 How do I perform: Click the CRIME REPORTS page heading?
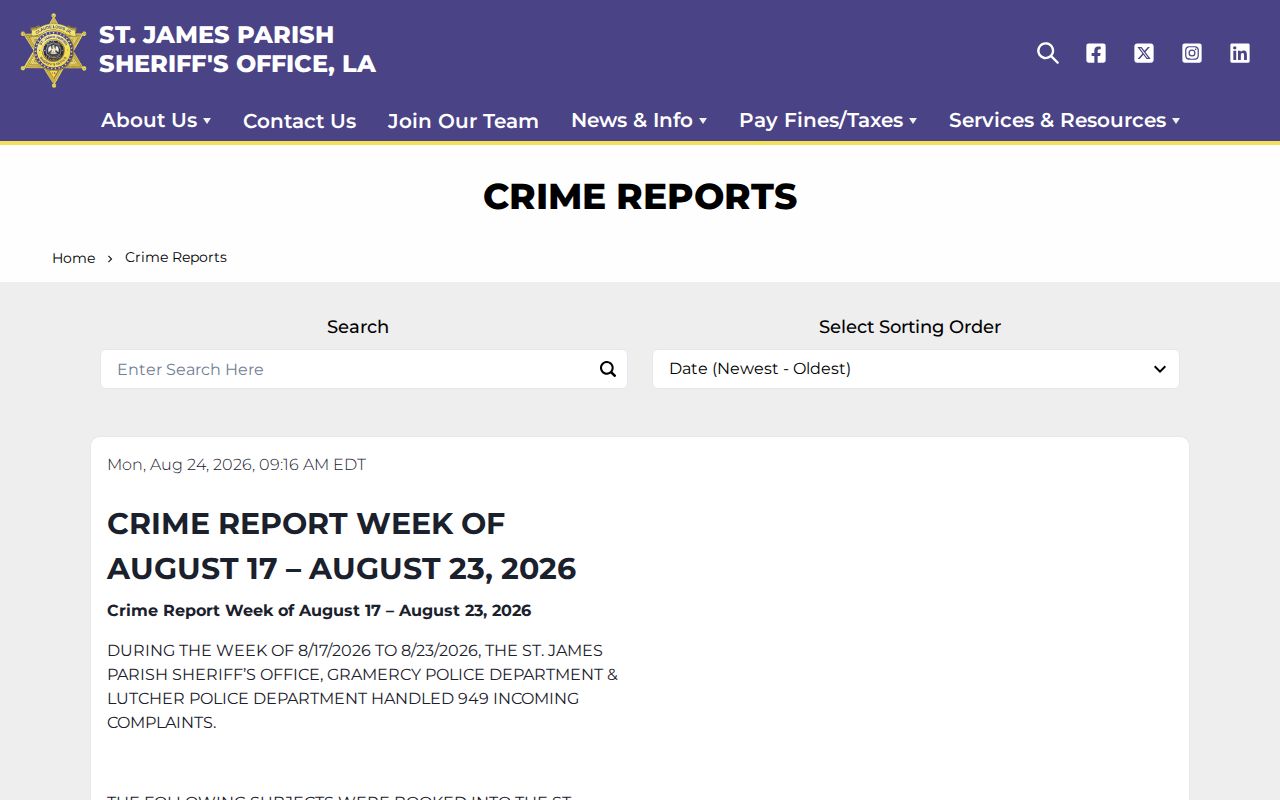[x=640, y=197]
